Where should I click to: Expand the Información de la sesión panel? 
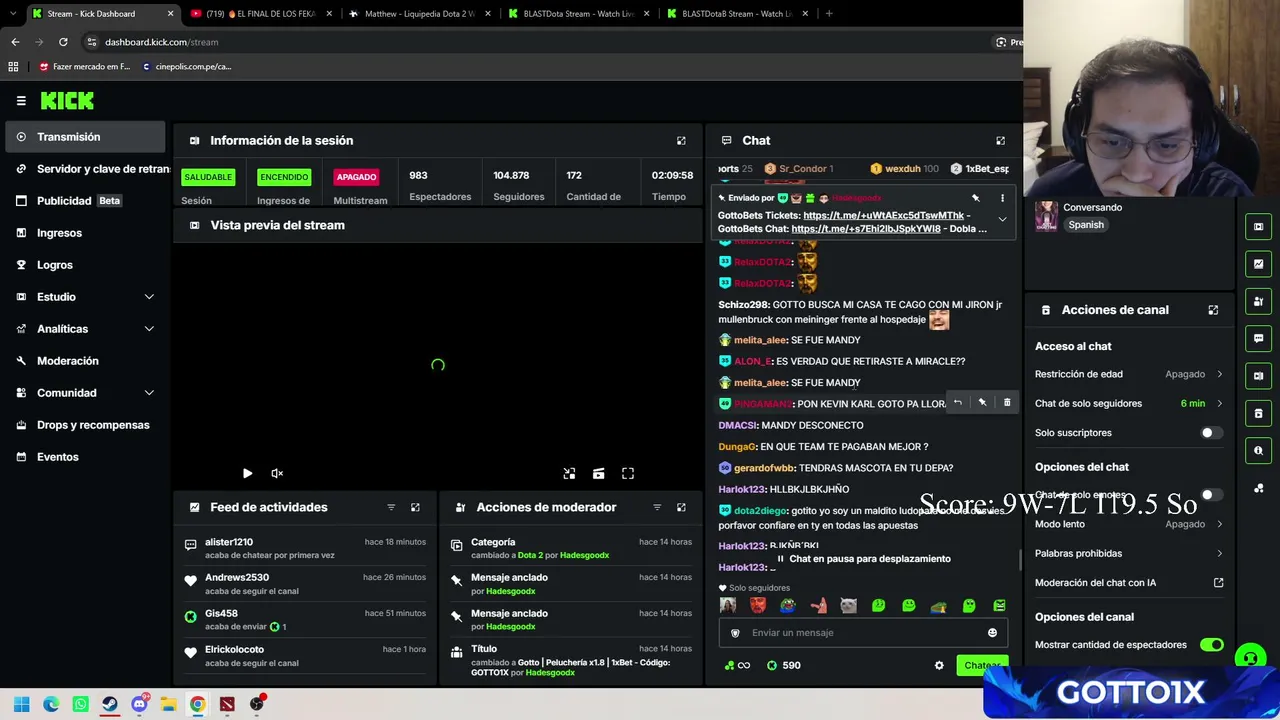pos(681,141)
